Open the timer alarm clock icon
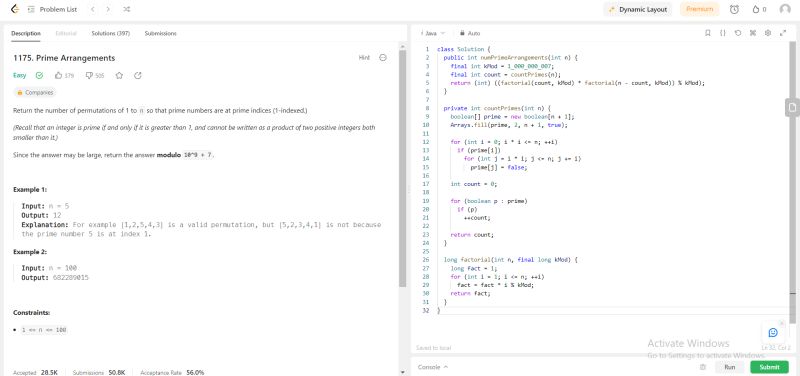The width and height of the screenshot is (800, 376). (734, 9)
